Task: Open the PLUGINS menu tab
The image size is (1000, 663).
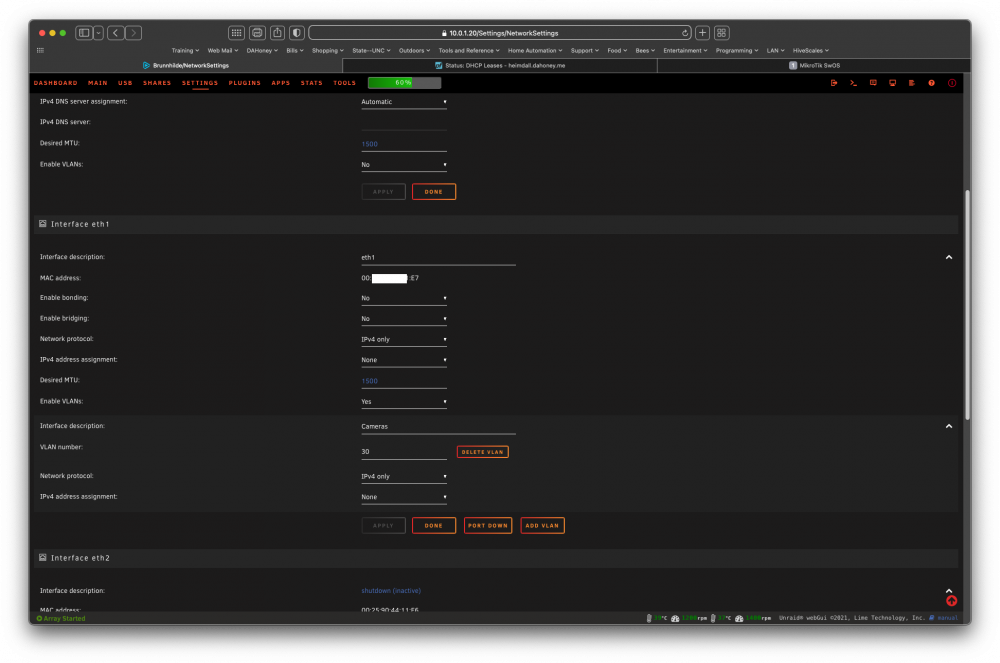Action: click(245, 83)
